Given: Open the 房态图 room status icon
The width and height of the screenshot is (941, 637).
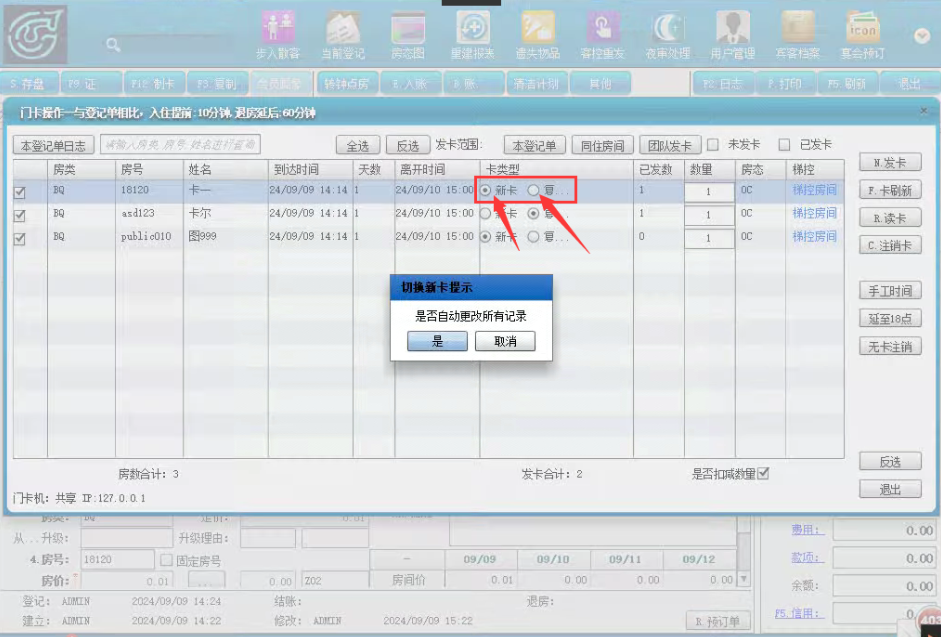Looking at the screenshot, I should click(408, 35).
